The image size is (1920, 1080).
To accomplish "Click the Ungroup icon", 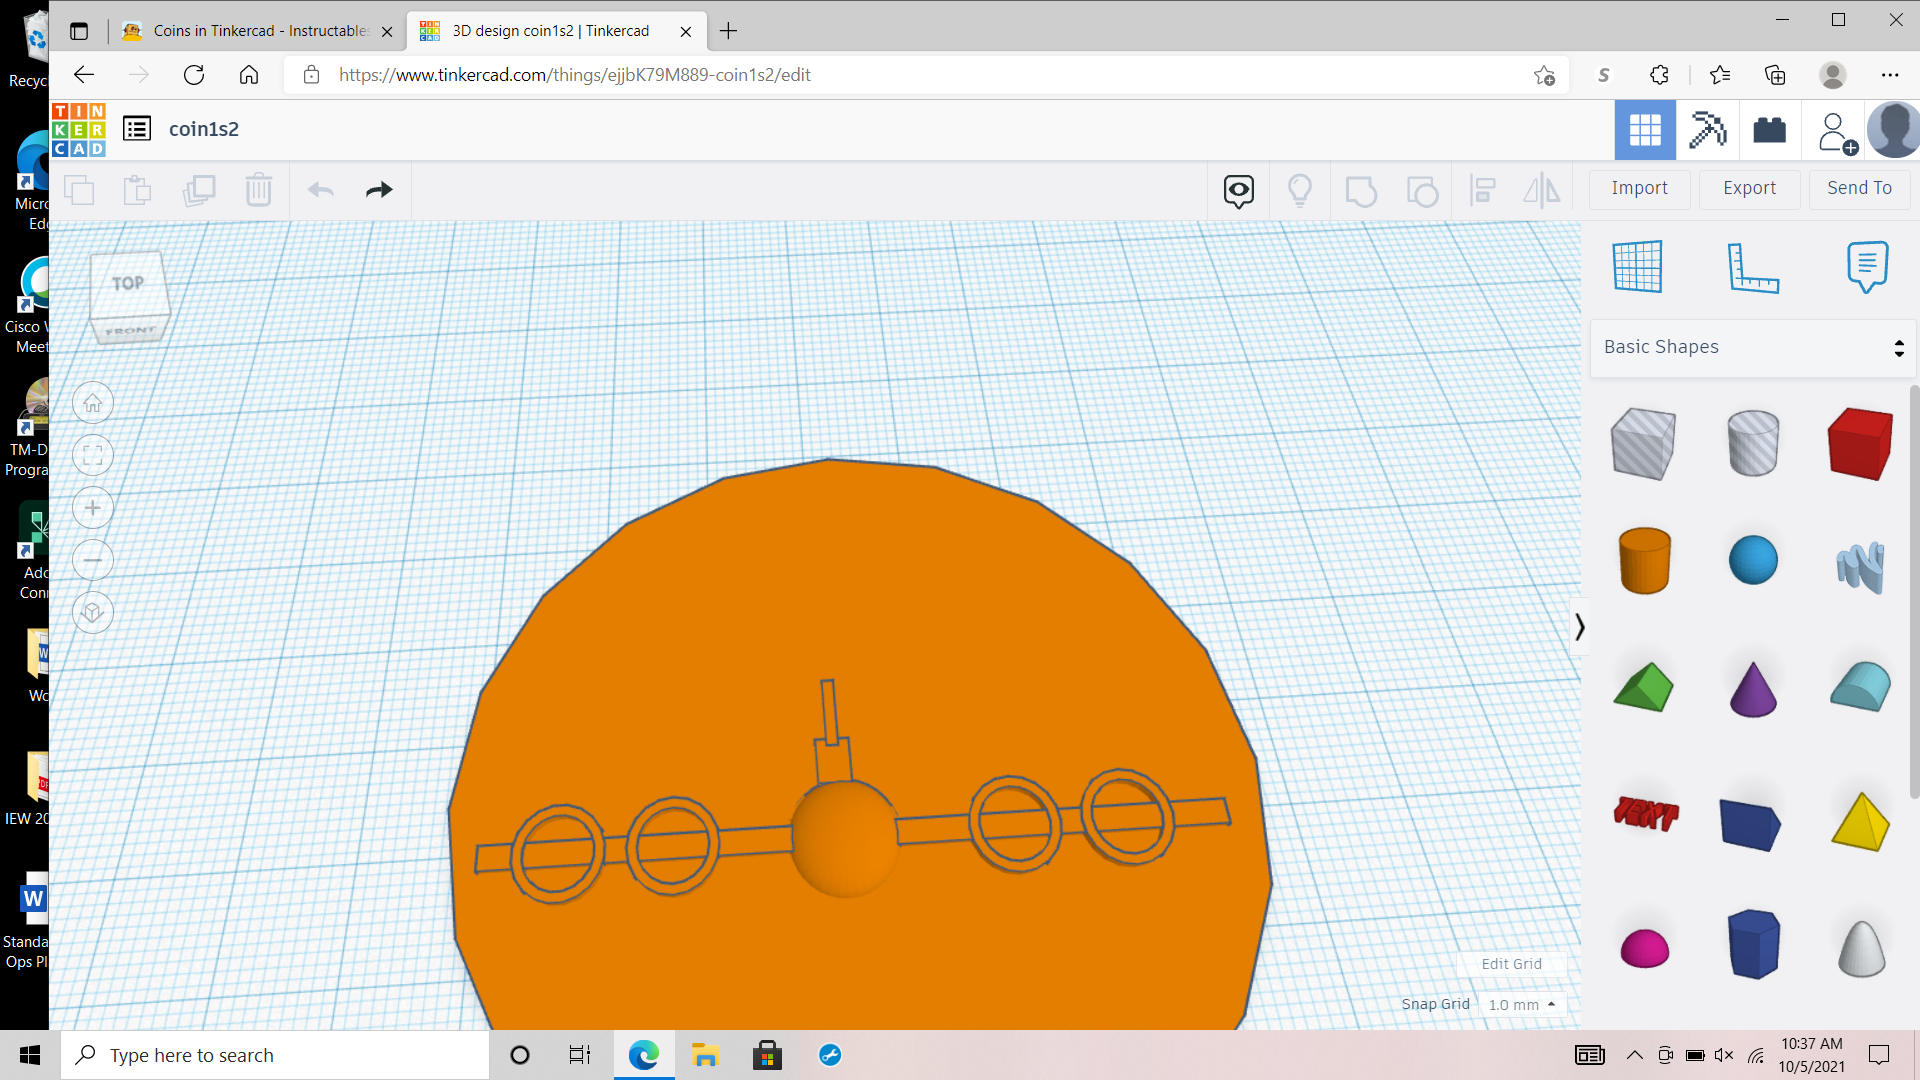I will pyautogui.click(x=1423, y=190).
